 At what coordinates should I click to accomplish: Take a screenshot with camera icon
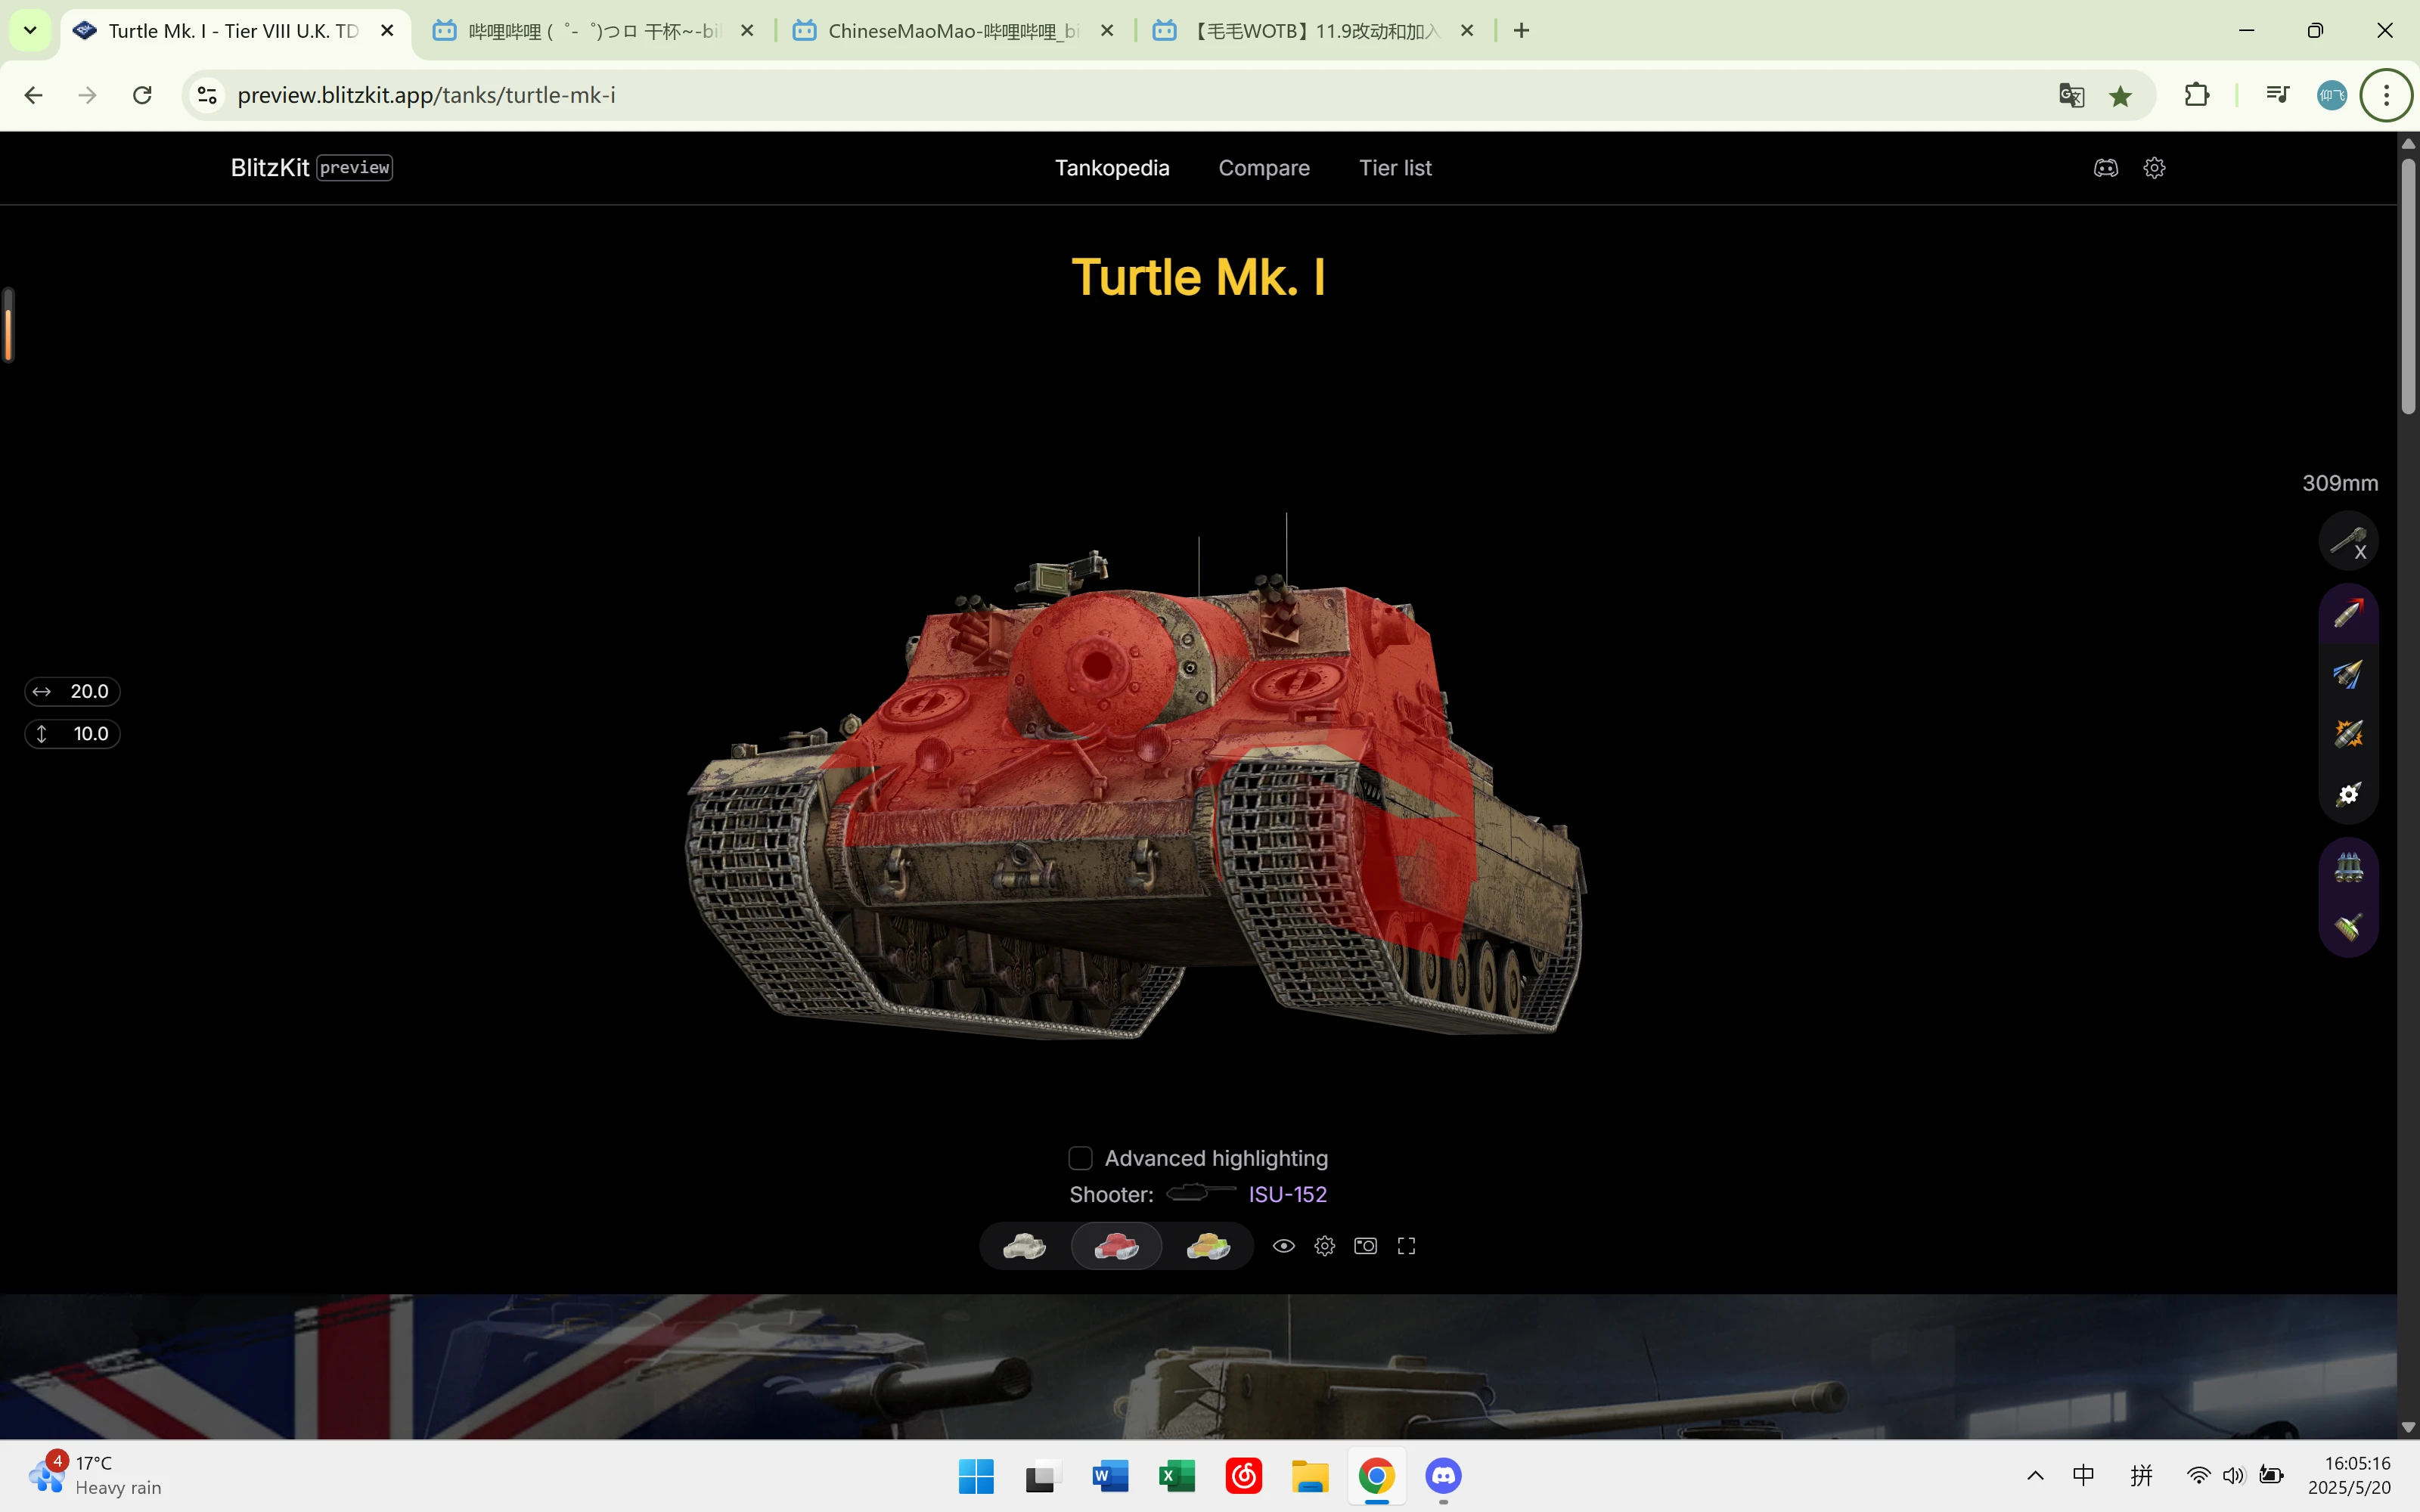(x=1365, y=1246)
